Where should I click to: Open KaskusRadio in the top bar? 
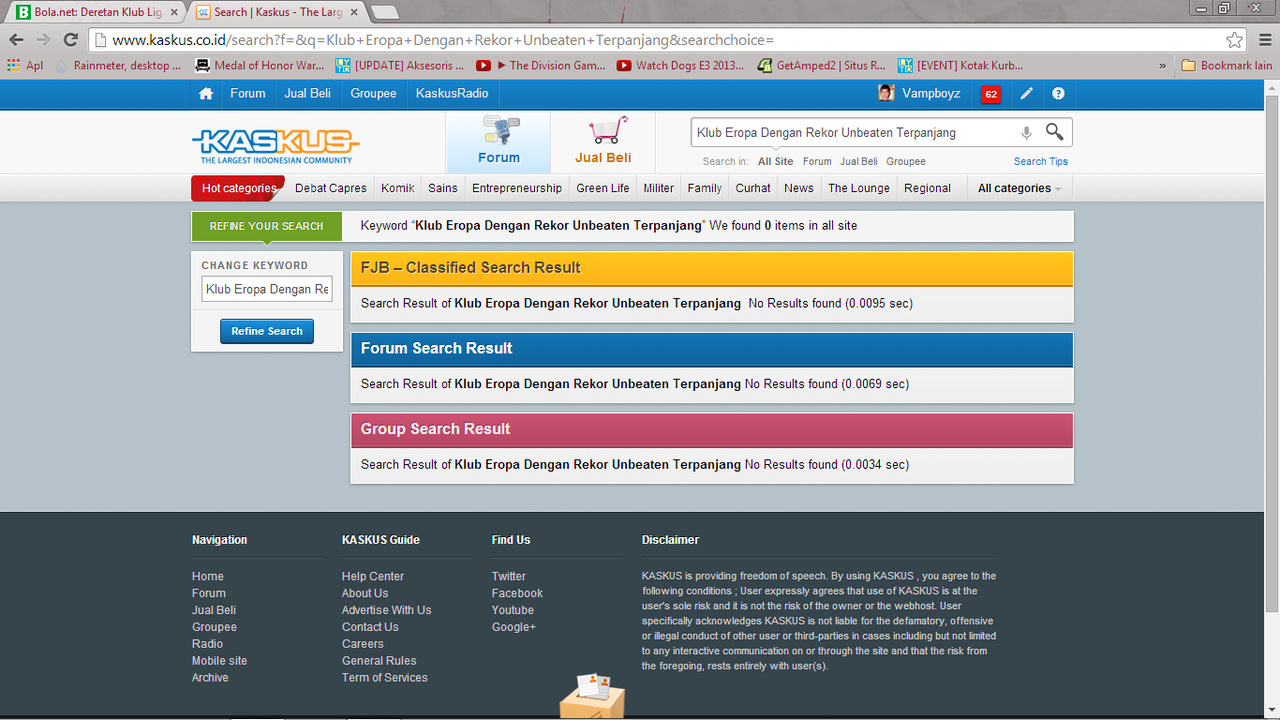[x=452, y=93]
